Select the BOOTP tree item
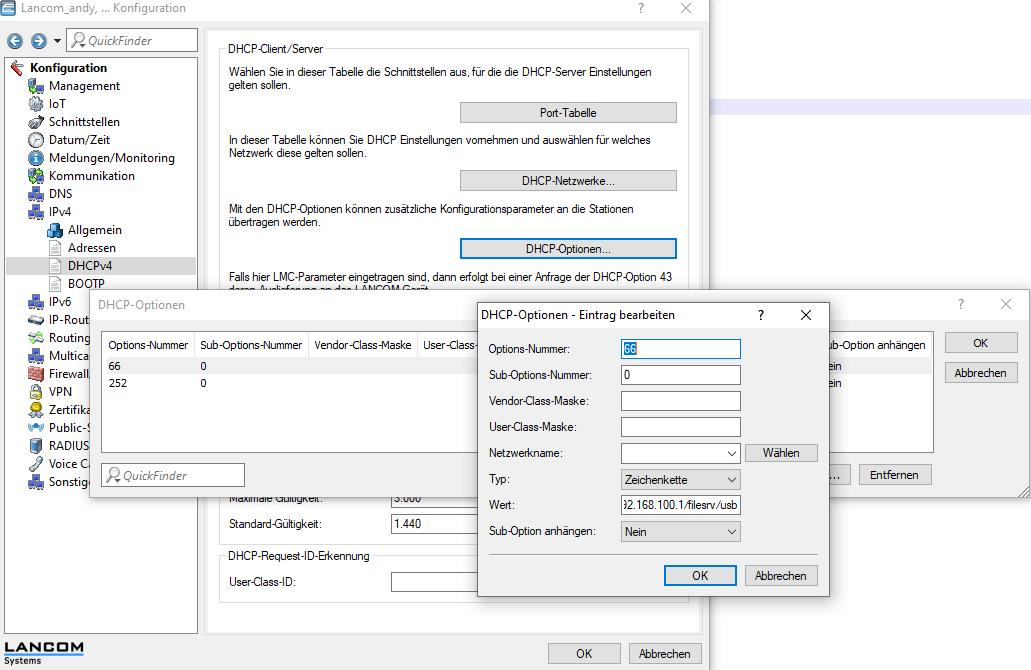Screen dimensions: 1031x670 (x=85, y=283)
